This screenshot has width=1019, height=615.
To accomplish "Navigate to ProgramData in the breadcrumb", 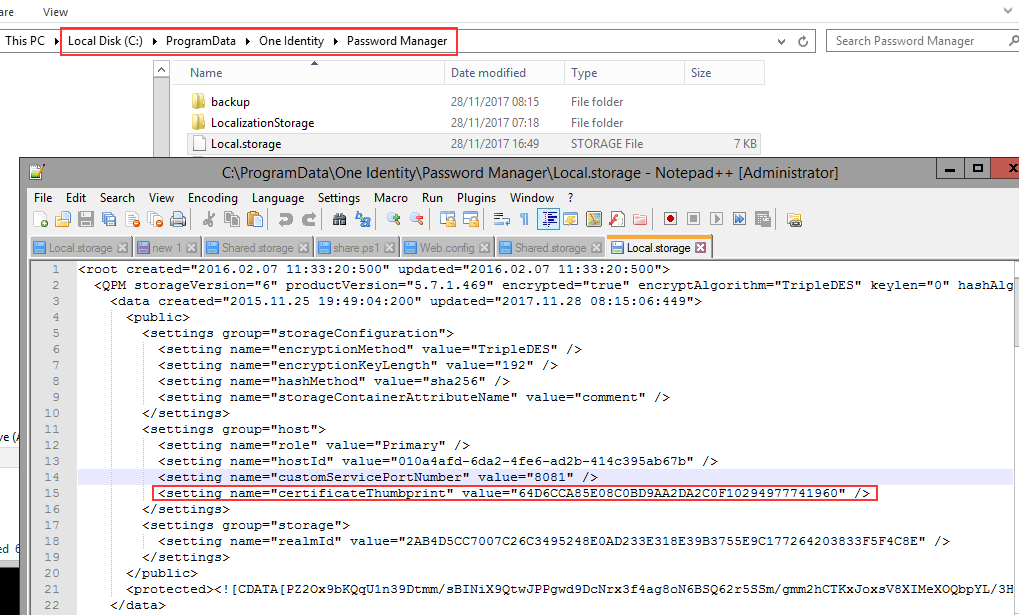I will coord(201,41).
